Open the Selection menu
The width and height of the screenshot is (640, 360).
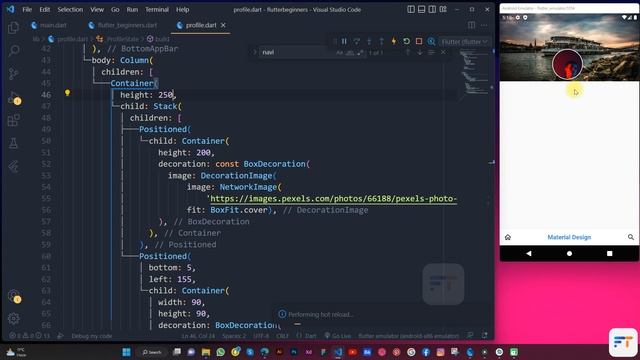[x=70, y=9]
